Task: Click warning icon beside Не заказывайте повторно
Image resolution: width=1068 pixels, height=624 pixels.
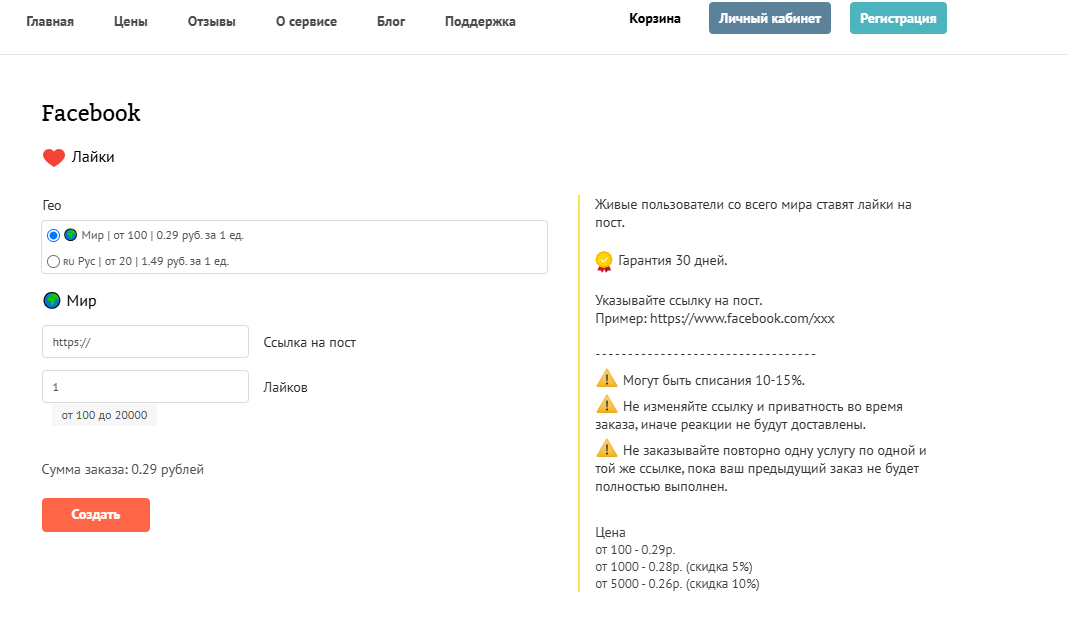Action: 606,448
